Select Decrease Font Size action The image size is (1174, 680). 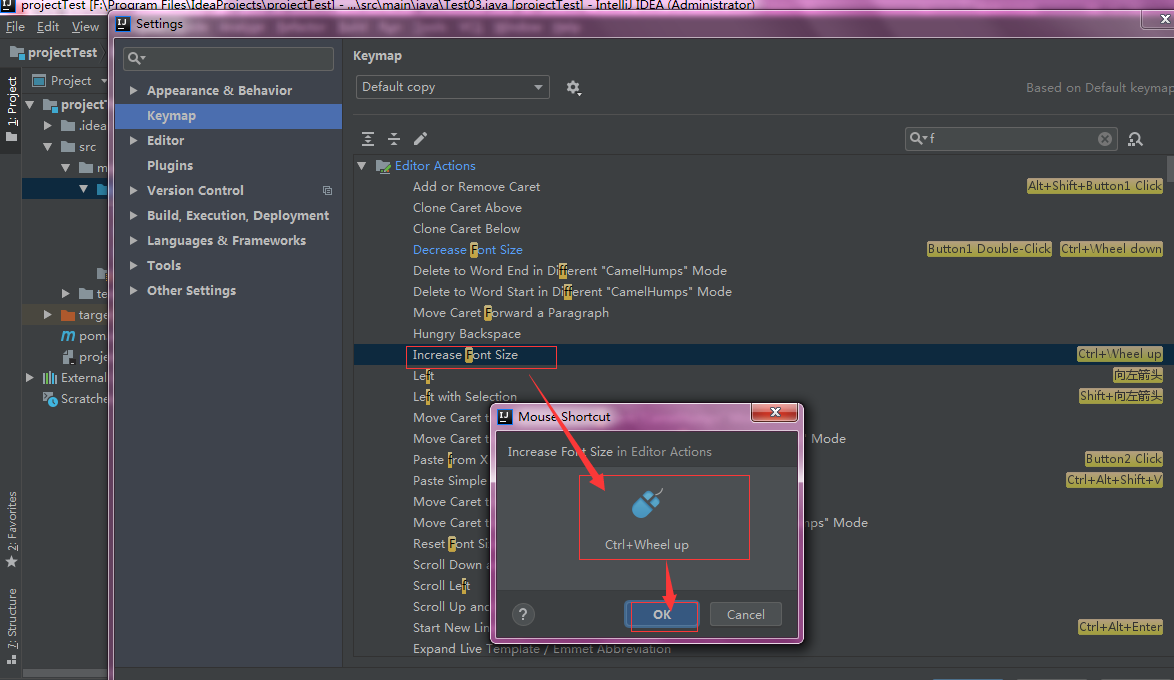coord(468,249)
